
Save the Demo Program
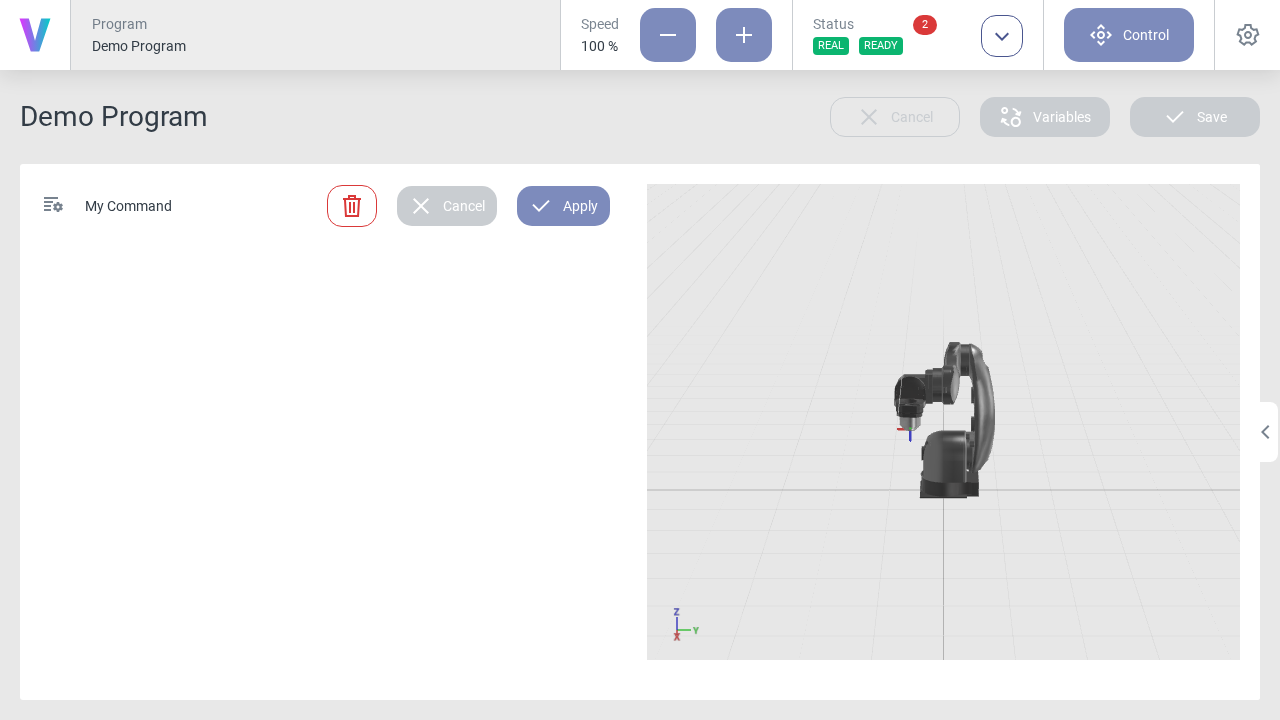click(x=1195, y=117)
